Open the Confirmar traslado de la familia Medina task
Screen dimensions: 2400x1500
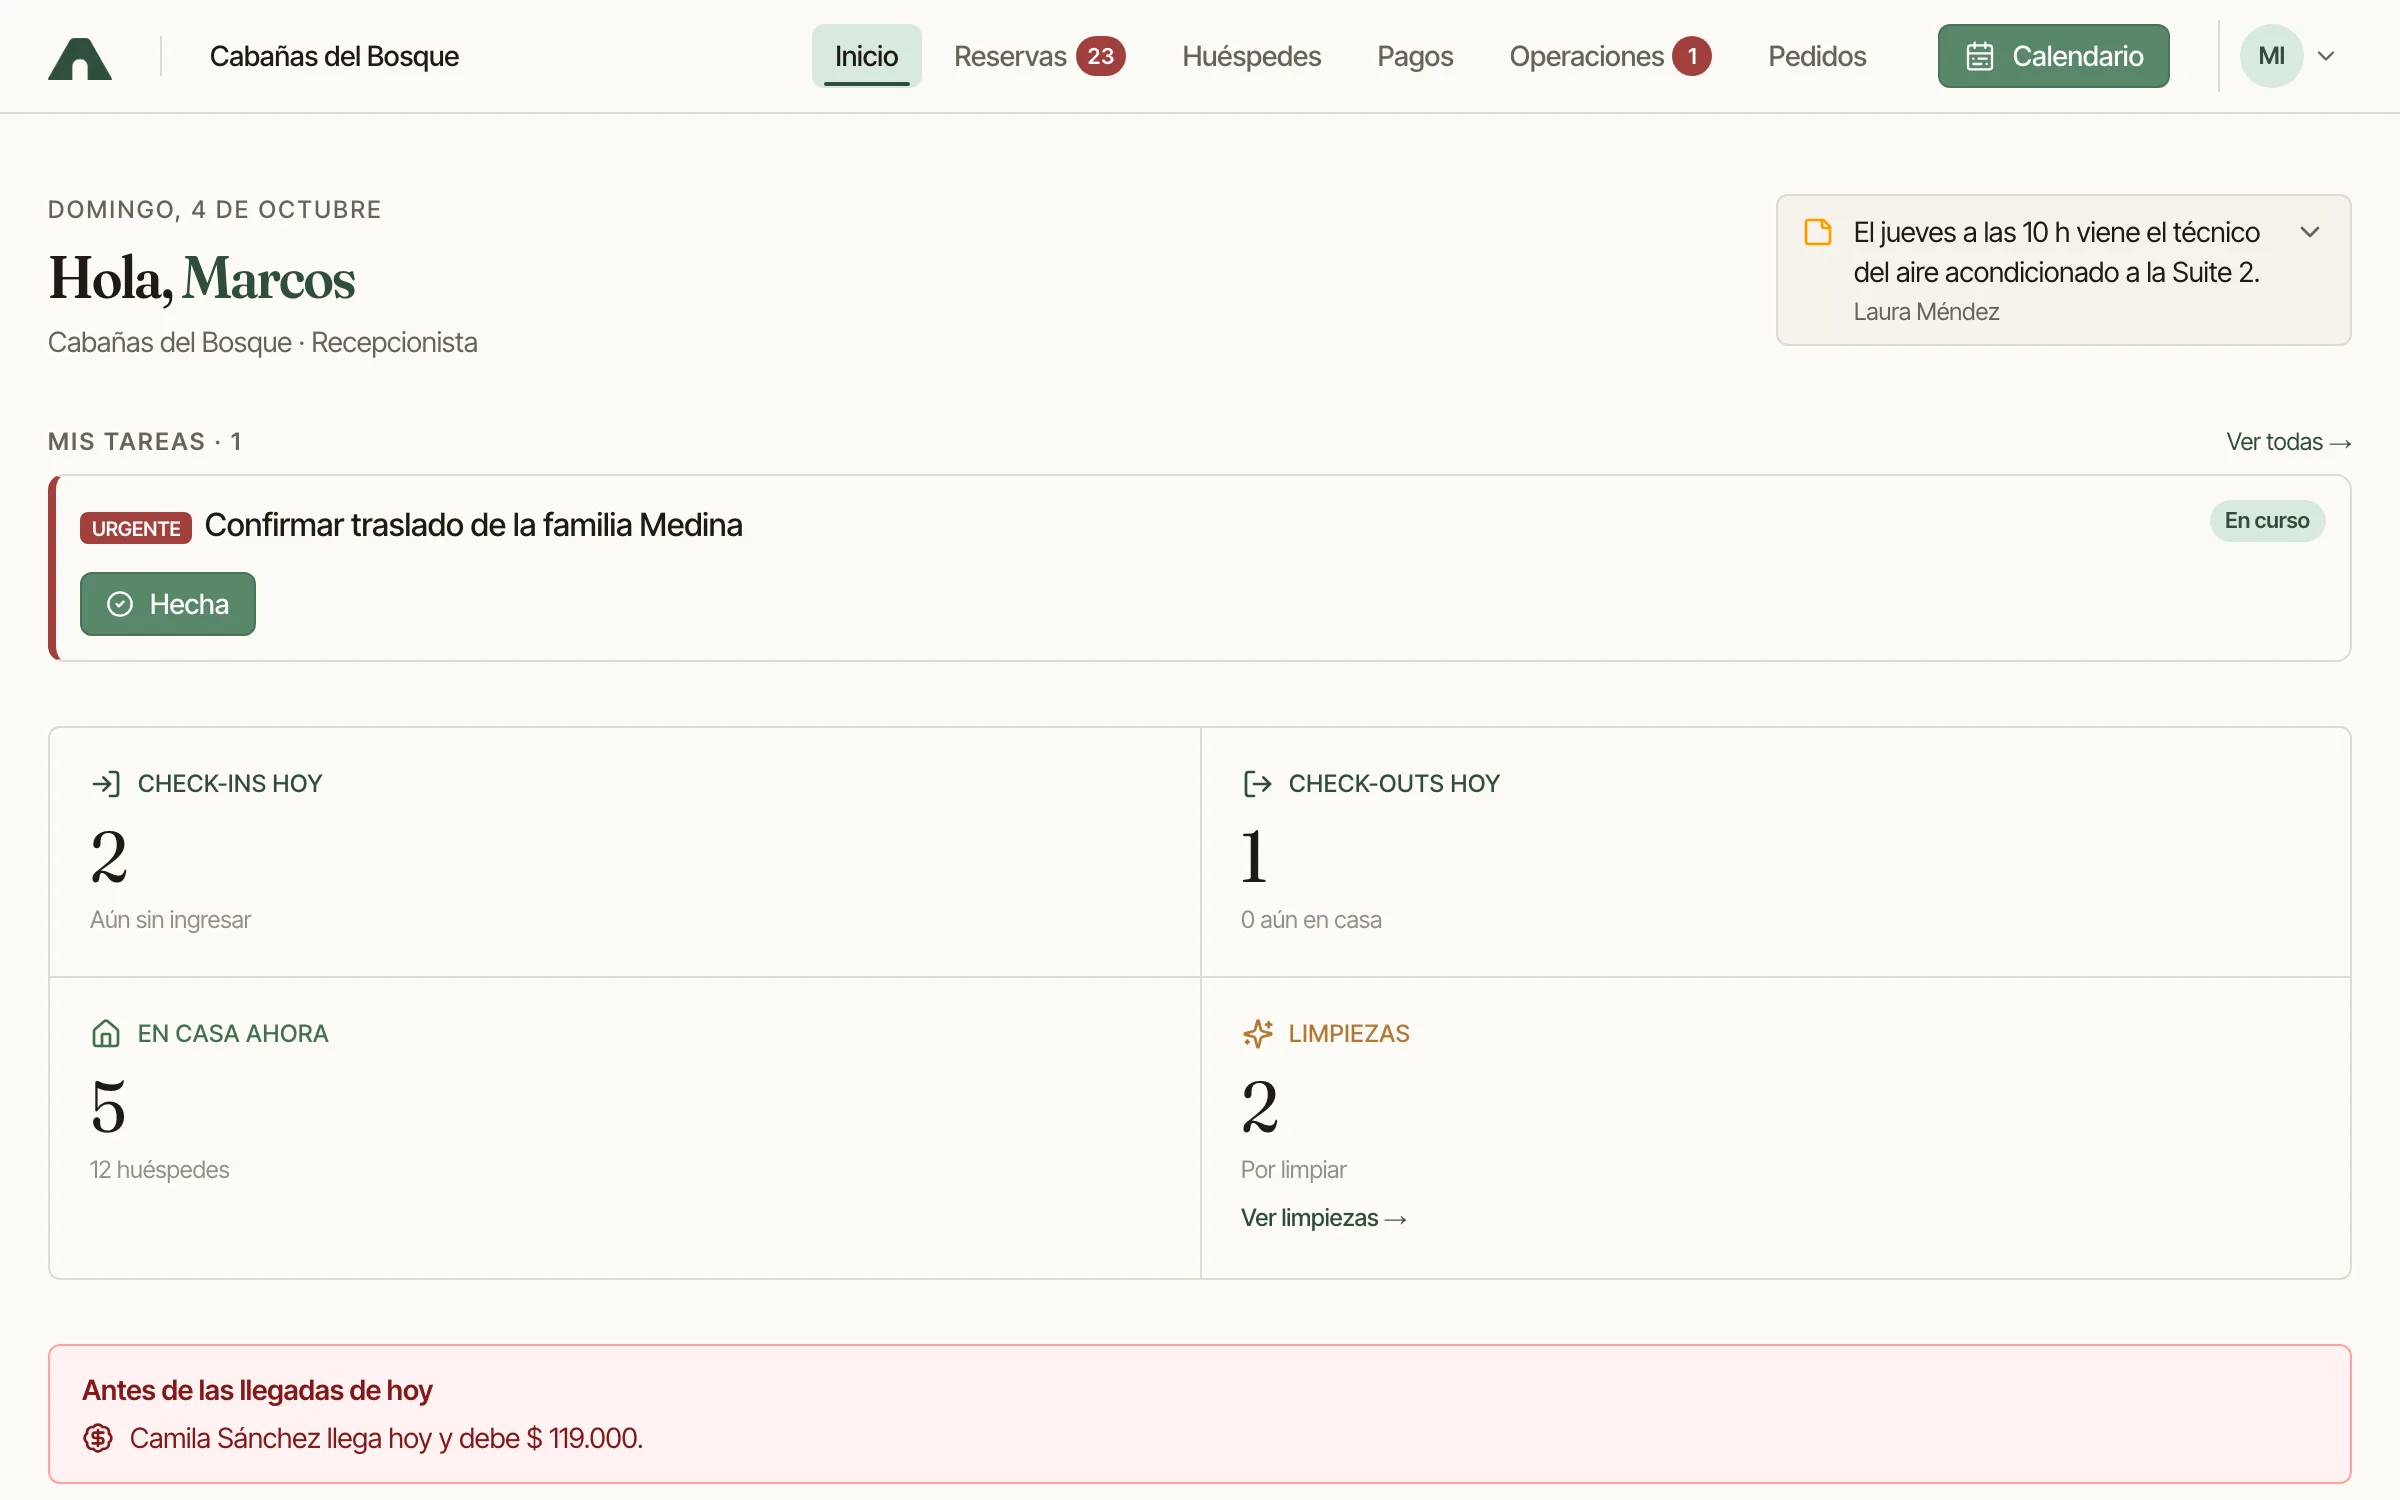[473, 525]
